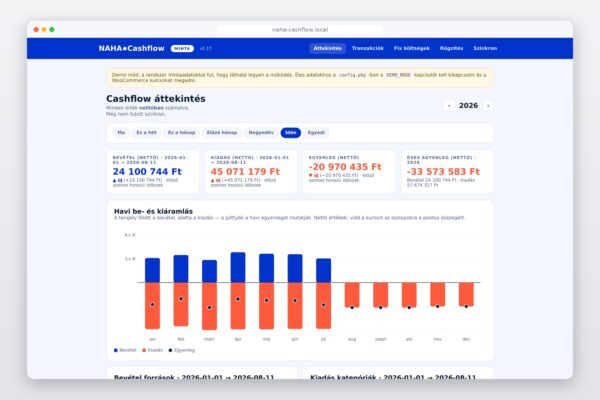Screen dimensions: 600x400
Task: Click the júl month axis label
Action: 323,339
